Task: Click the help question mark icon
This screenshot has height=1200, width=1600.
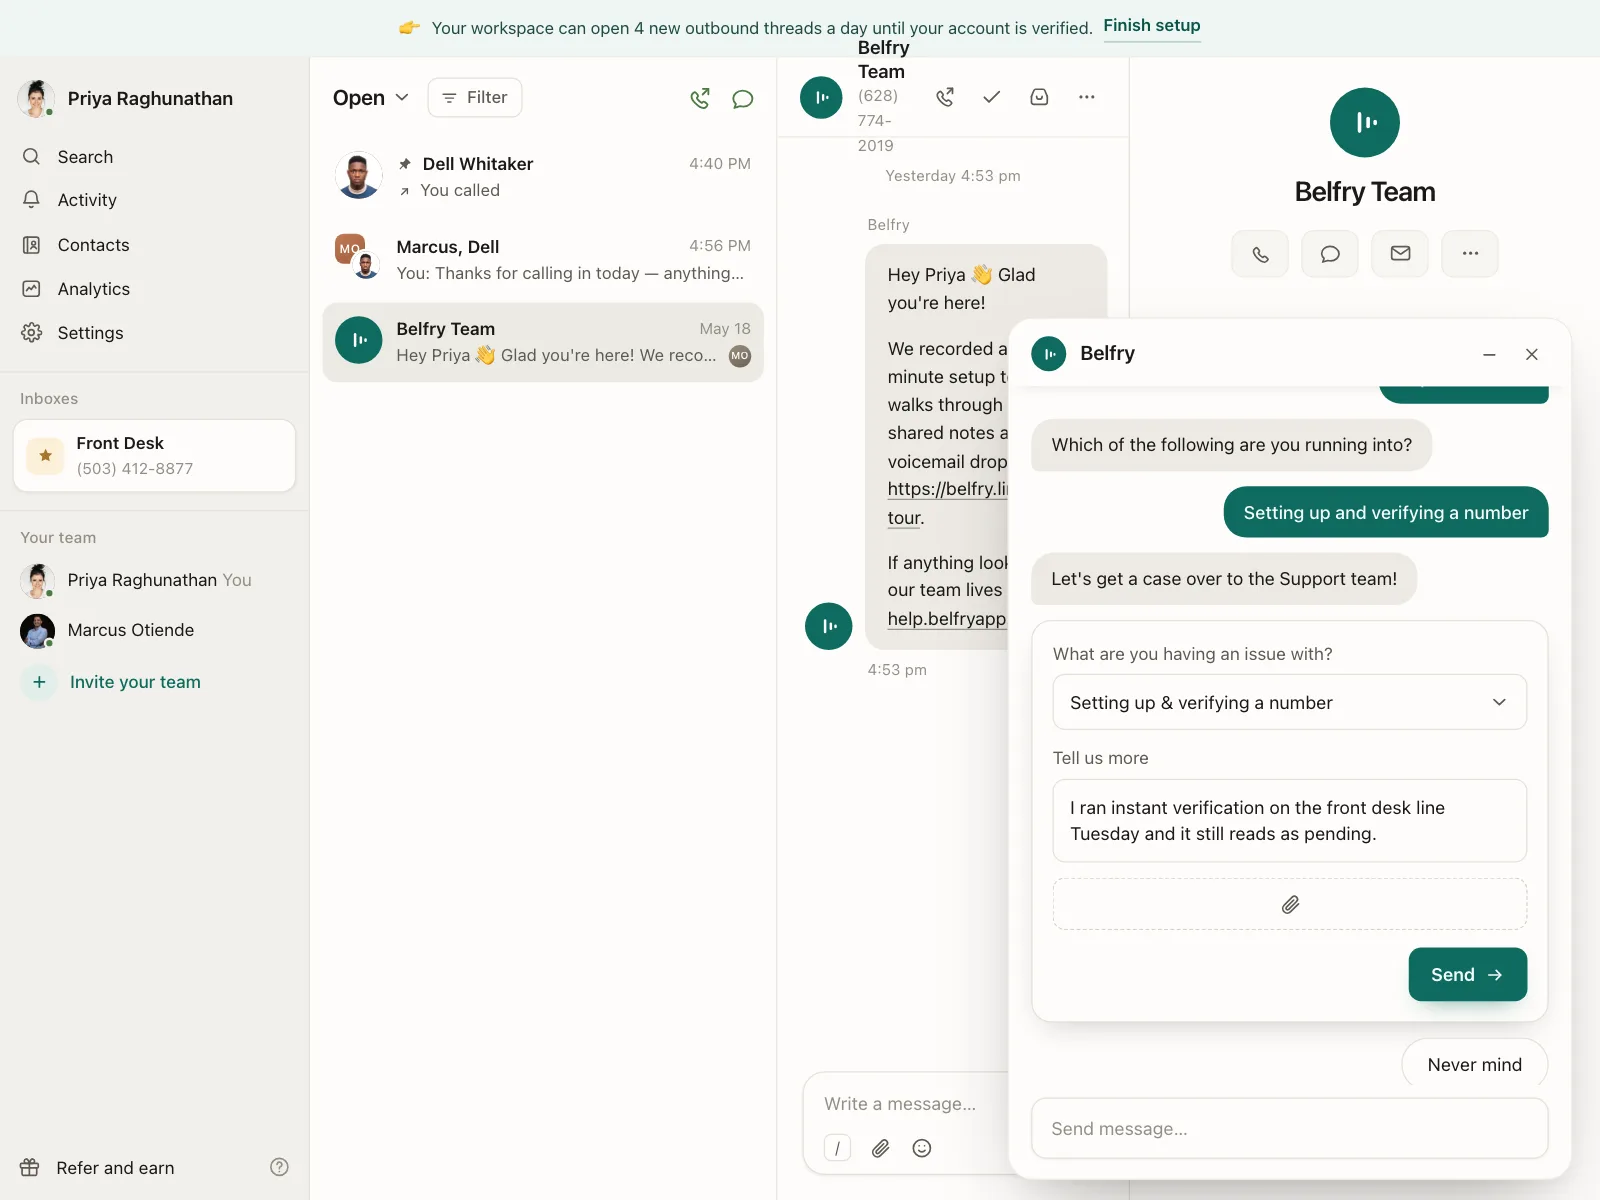Action: pos(280,1167)
